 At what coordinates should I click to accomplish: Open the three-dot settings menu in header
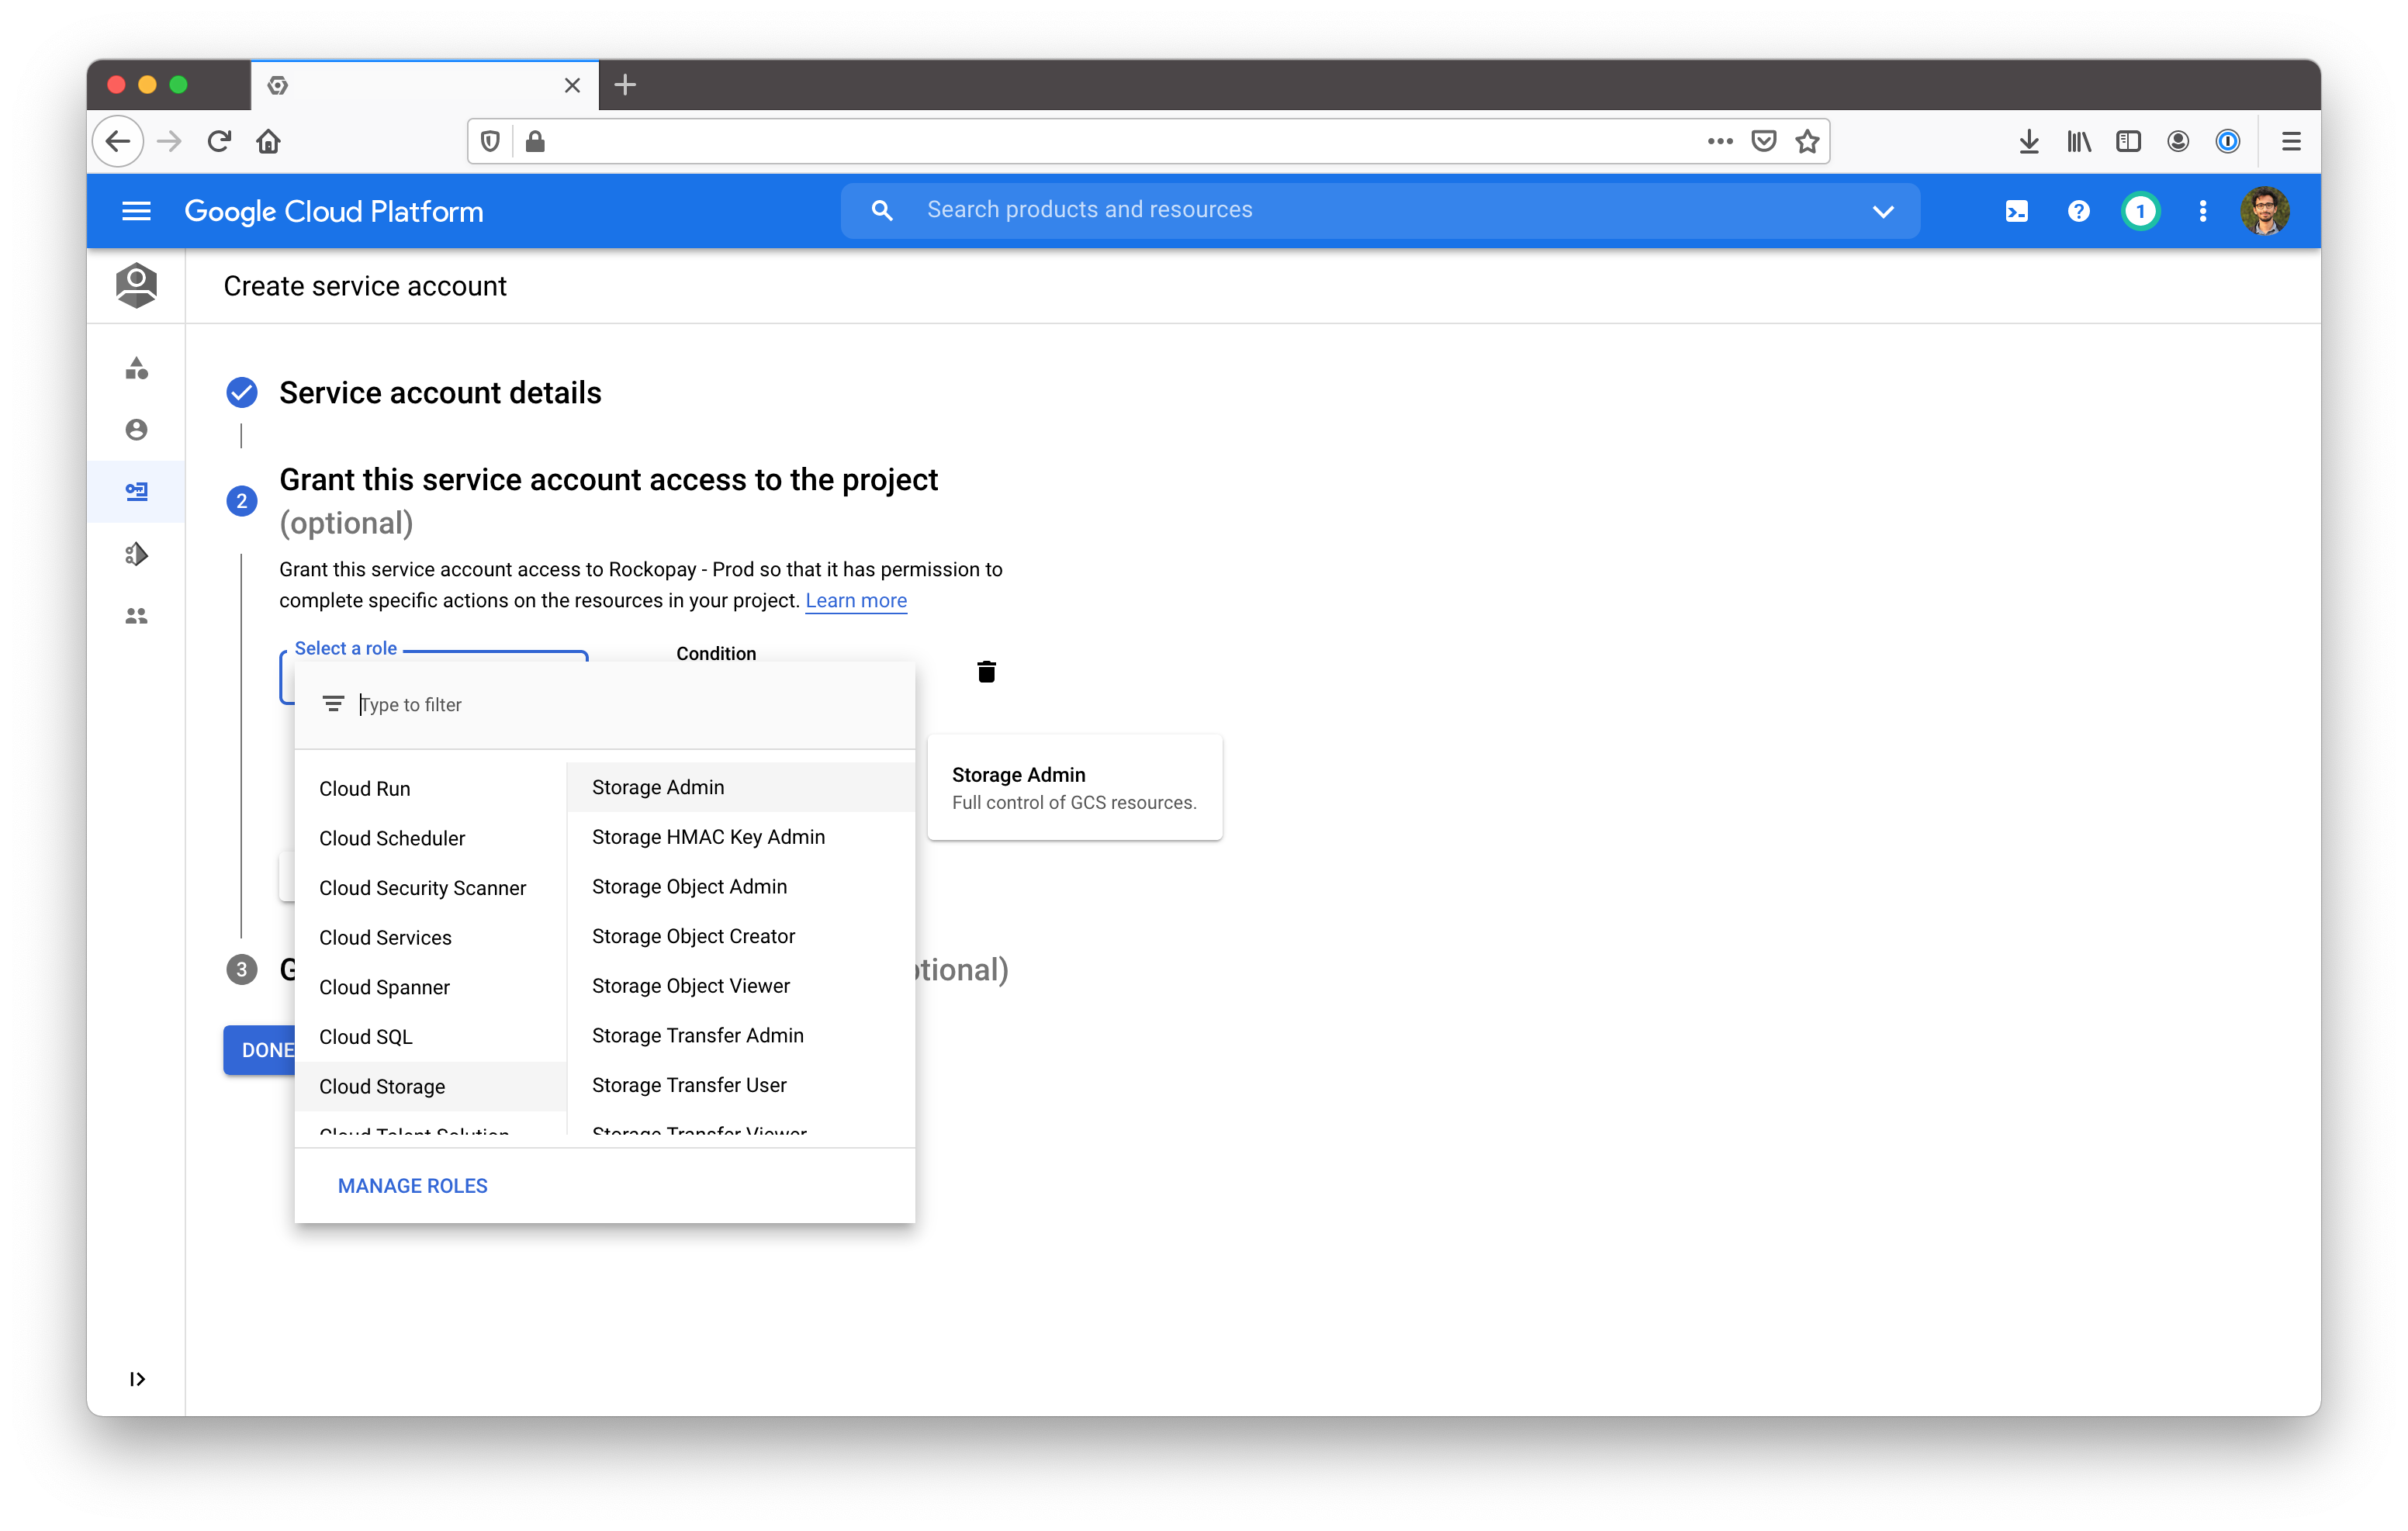tap(2202, 211)
